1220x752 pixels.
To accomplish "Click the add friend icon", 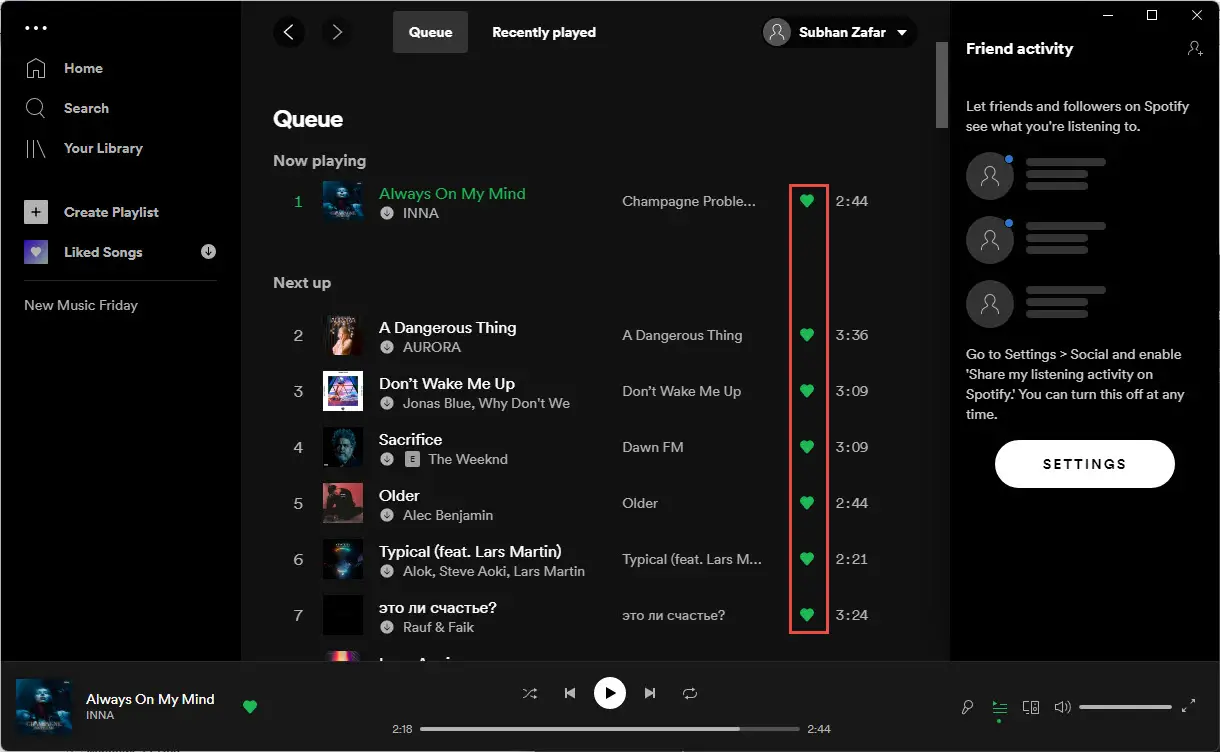I will point(1194,48).
